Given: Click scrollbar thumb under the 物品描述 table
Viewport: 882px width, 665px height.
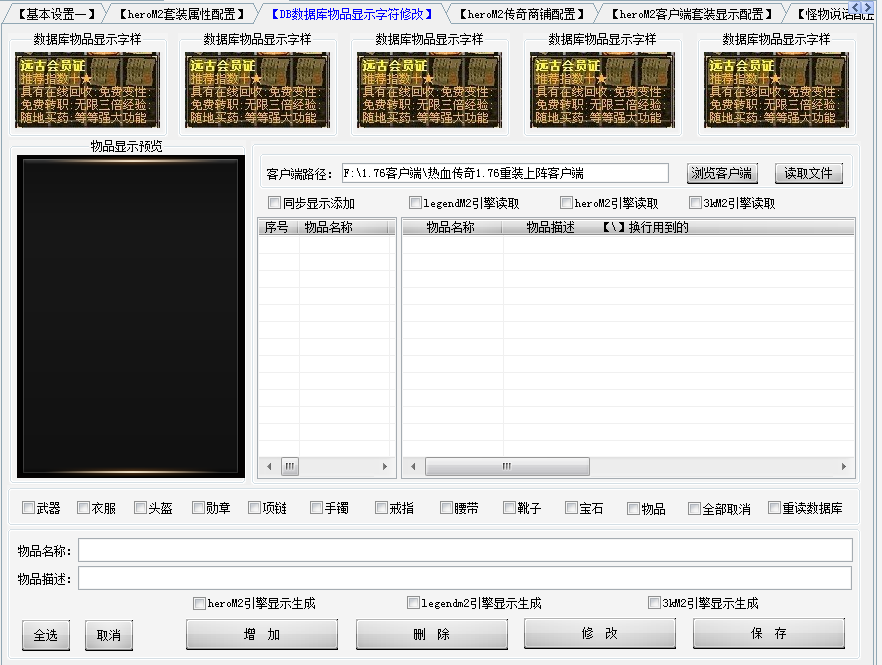Looking at the screenshot, I should click(507, 466).
